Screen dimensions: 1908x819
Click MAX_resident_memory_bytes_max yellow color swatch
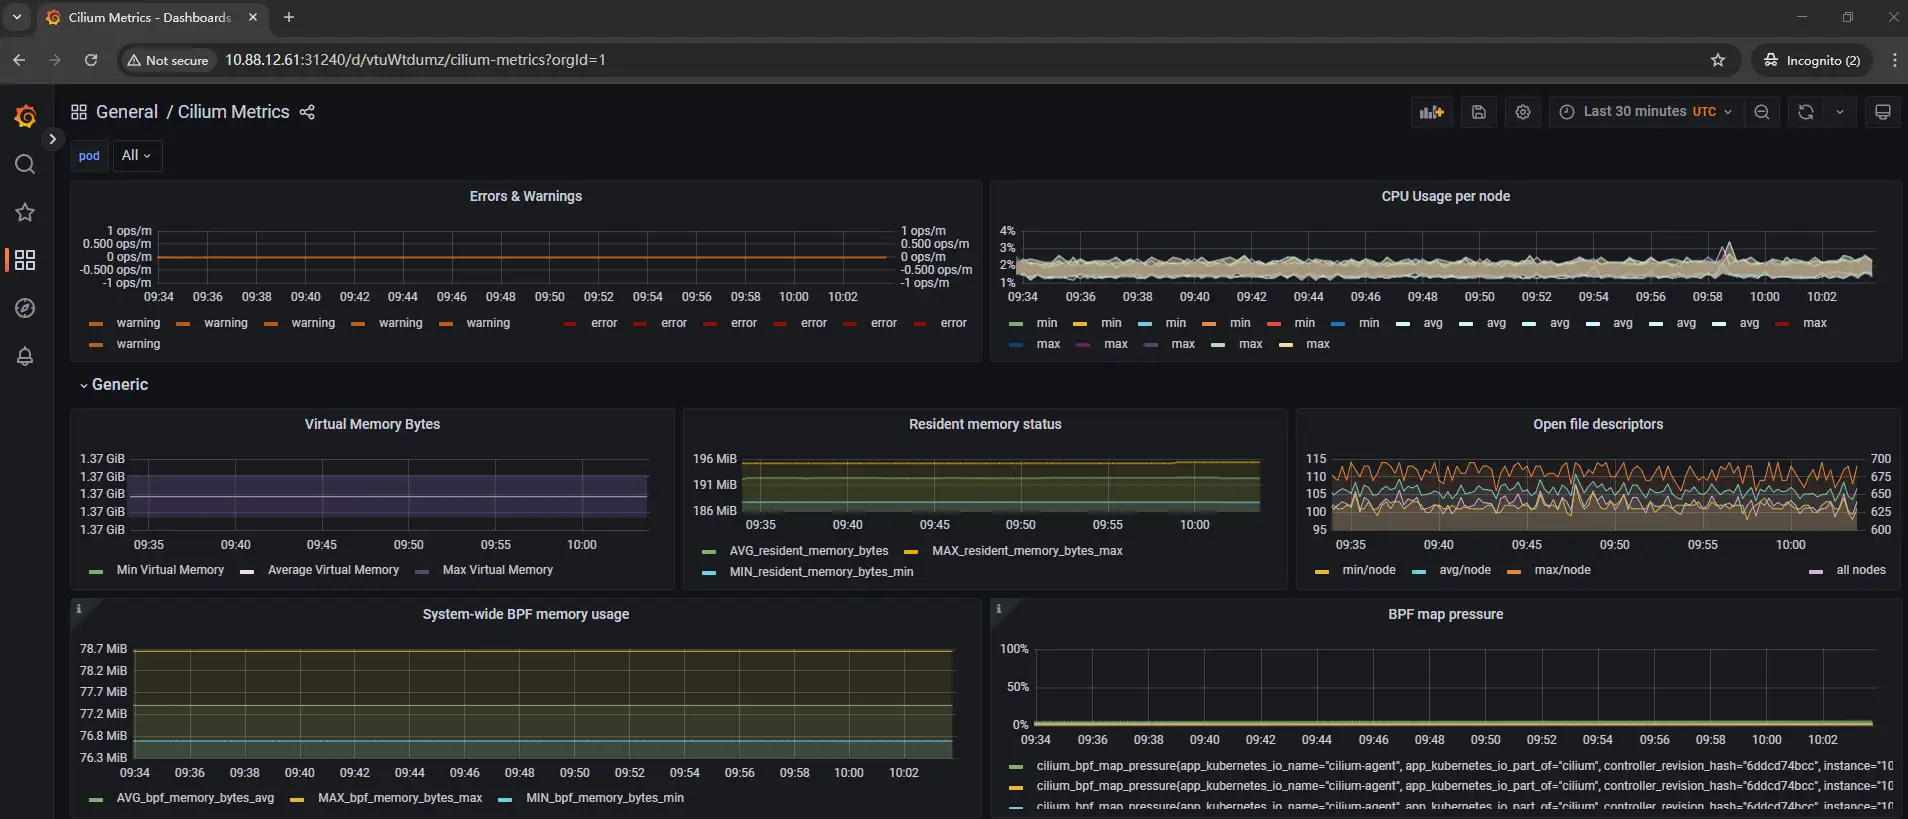[x=910, y=552]
